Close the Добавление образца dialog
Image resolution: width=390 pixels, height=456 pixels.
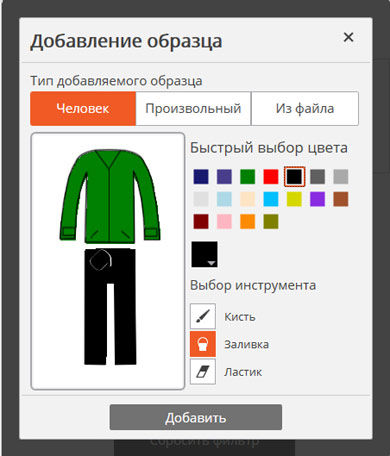coord(348,37)
